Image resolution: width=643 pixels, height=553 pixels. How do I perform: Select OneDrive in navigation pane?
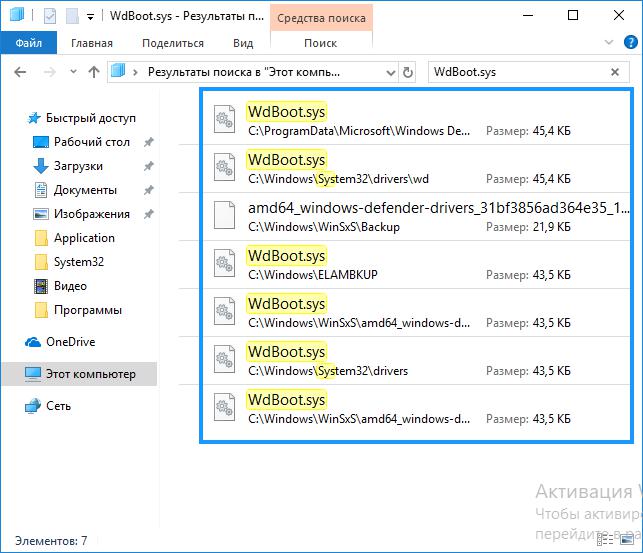tap(60, 342)
